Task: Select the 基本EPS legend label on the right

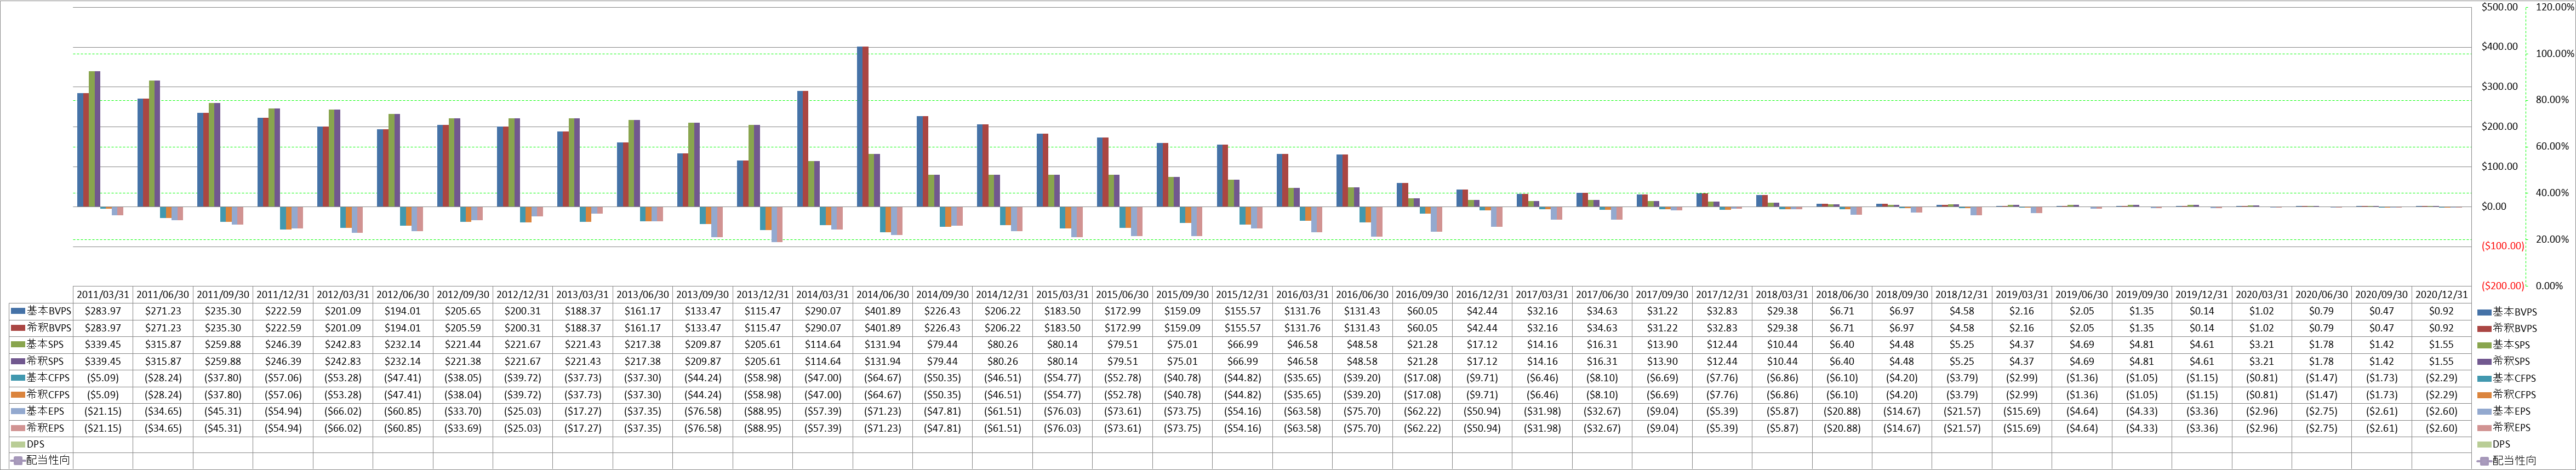Action: [x=2511, y=411]
